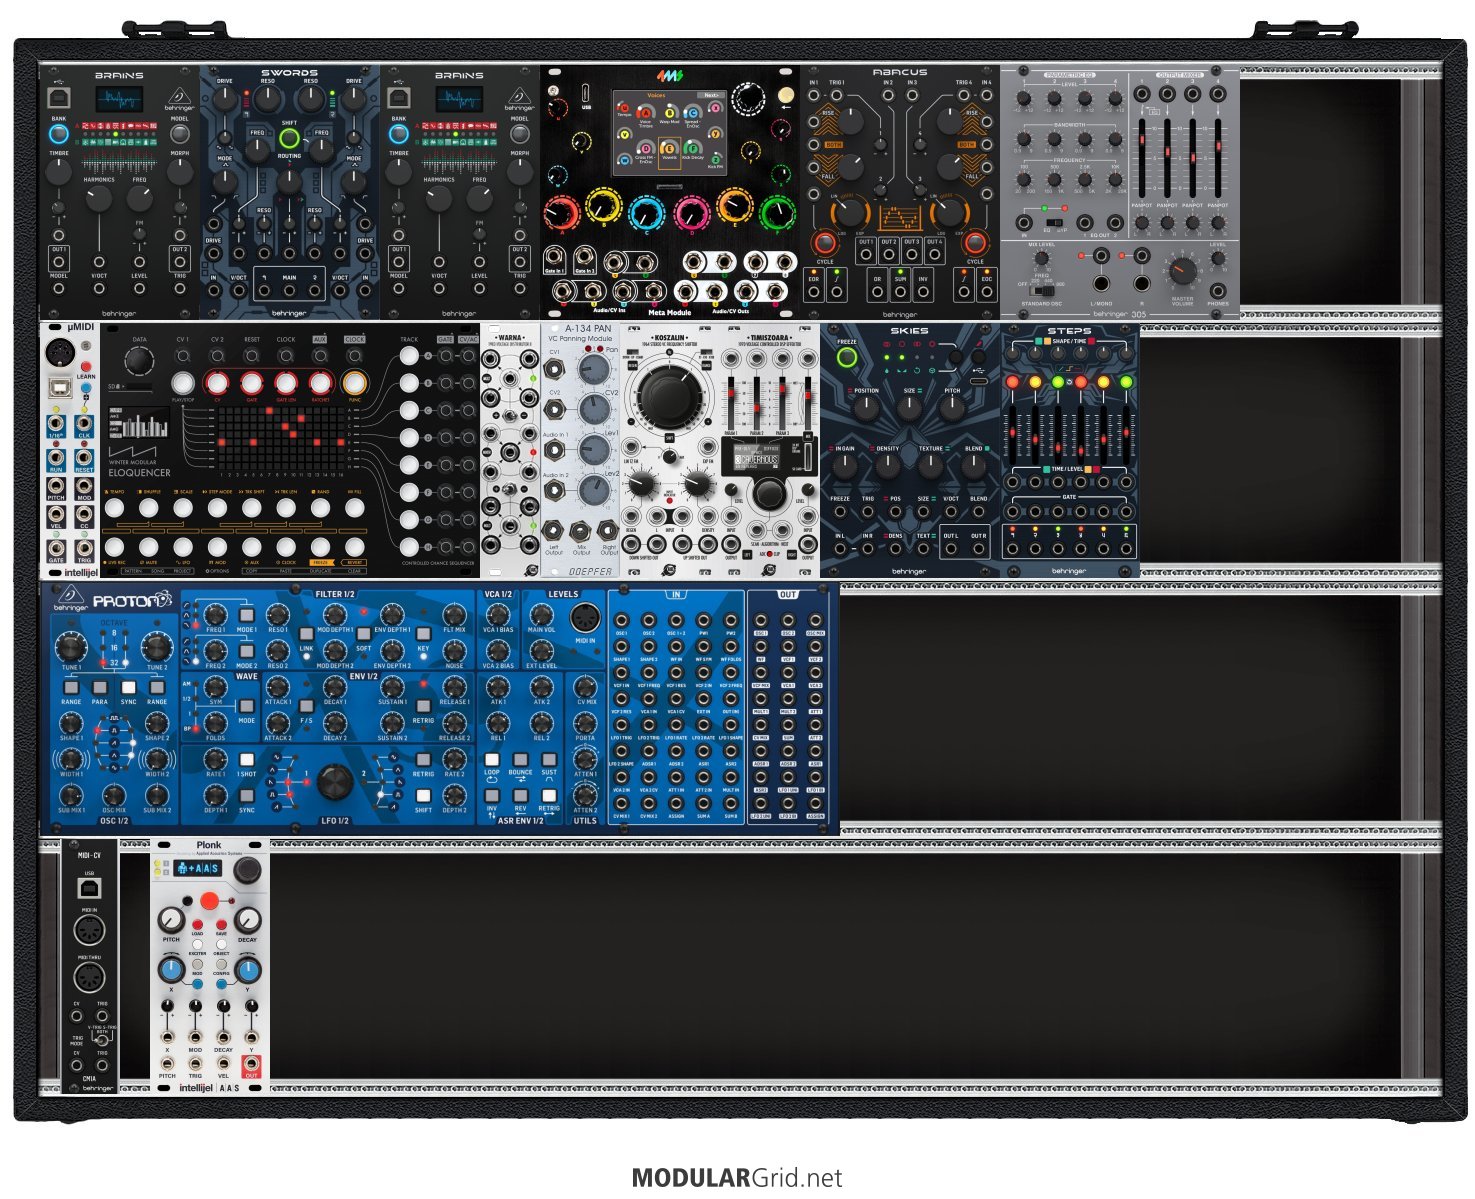
Task: Toggle the KEY button on Proton
Action: (423, 634)
